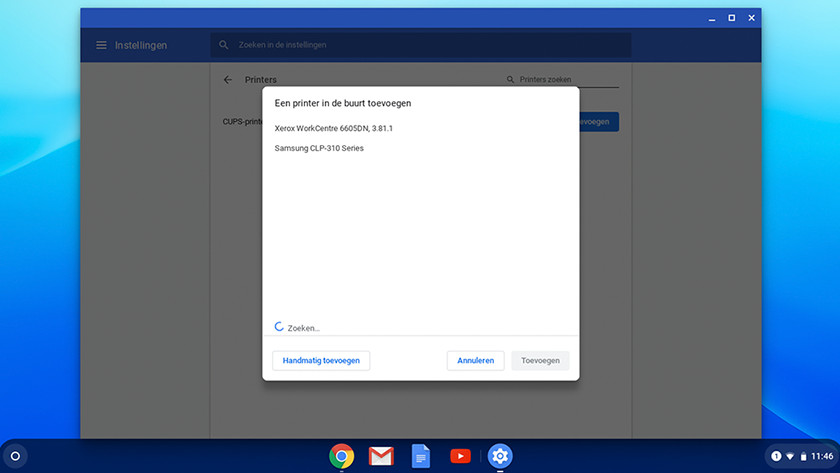Click the back arrow beside Printers
Screen dimensions: 840x473
pyautogui.click(x=228, y=80)
